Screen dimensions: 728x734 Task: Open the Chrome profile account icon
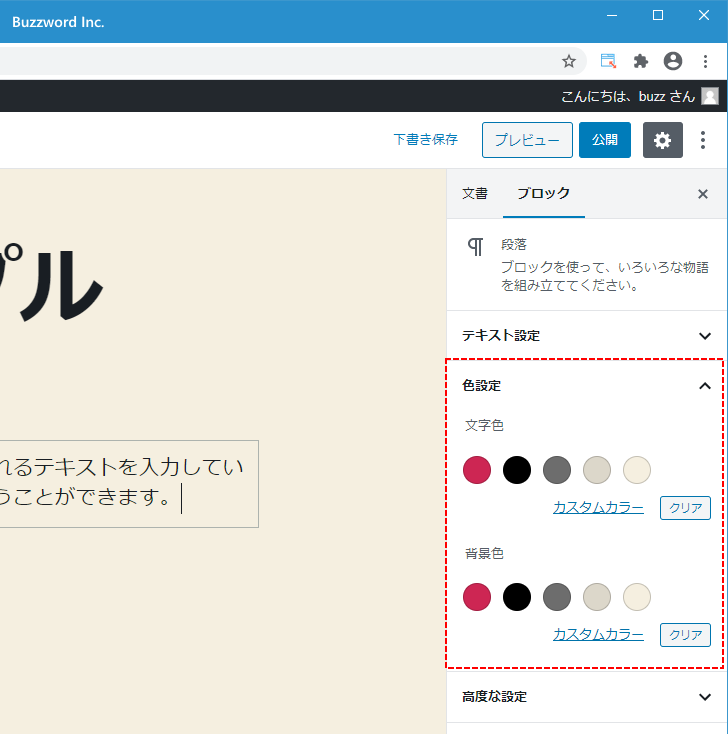(673, 61)
